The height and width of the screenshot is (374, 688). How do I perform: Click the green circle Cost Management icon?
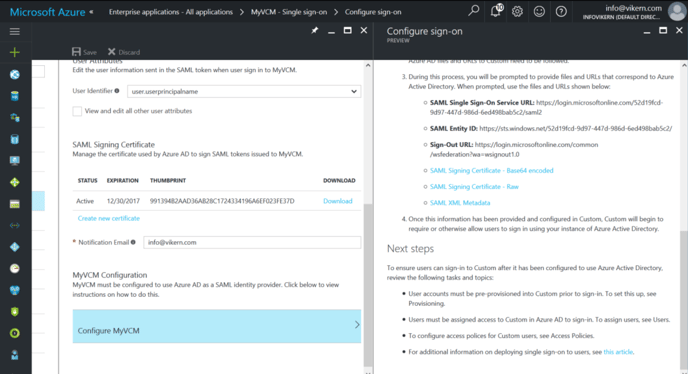(14, 333)
